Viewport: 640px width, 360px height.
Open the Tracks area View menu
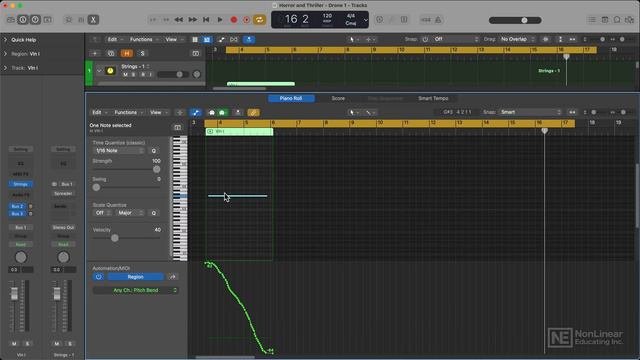point(173,40)
